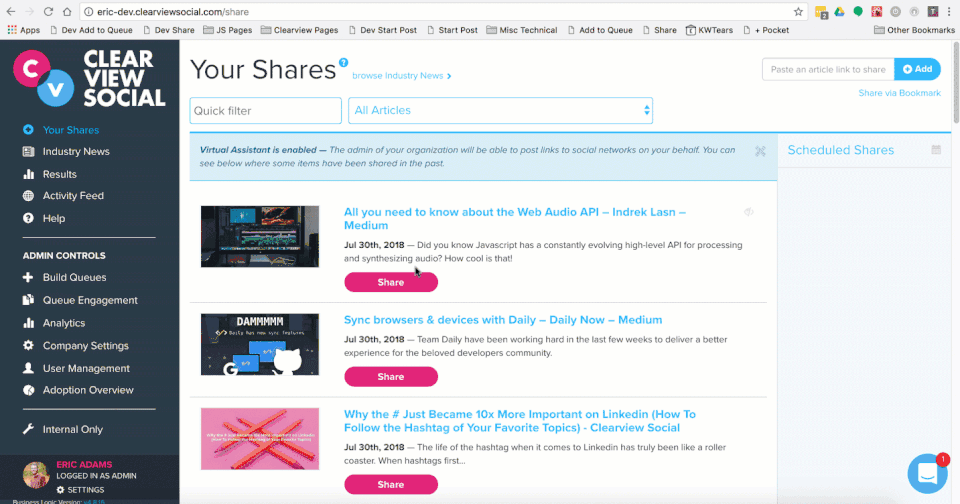Click the Internal Only wrench icon
This screenshot has width=960, height=504.
pyautogui.click(x=28, y=429)
